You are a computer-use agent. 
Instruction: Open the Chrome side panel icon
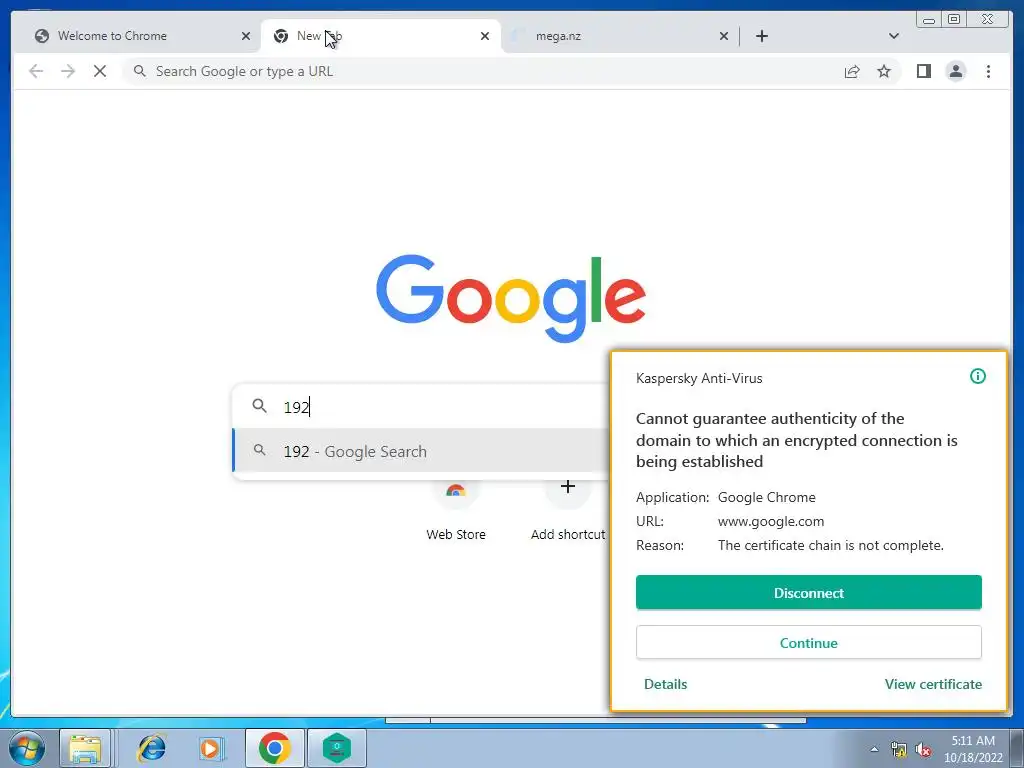coord(923,71)
